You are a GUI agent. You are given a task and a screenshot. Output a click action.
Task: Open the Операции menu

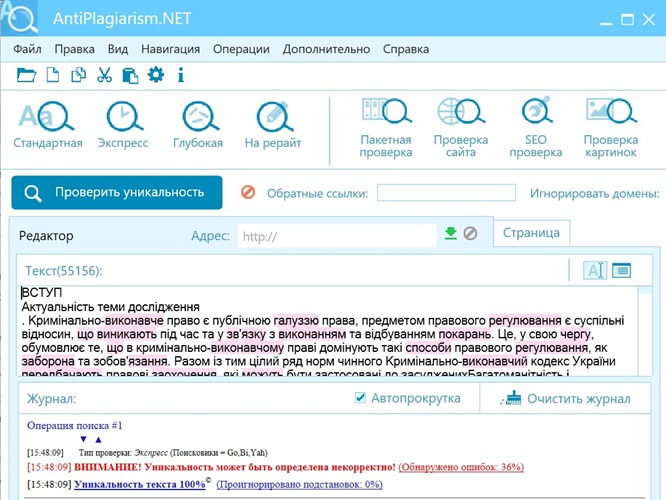[x=241, y=48]
